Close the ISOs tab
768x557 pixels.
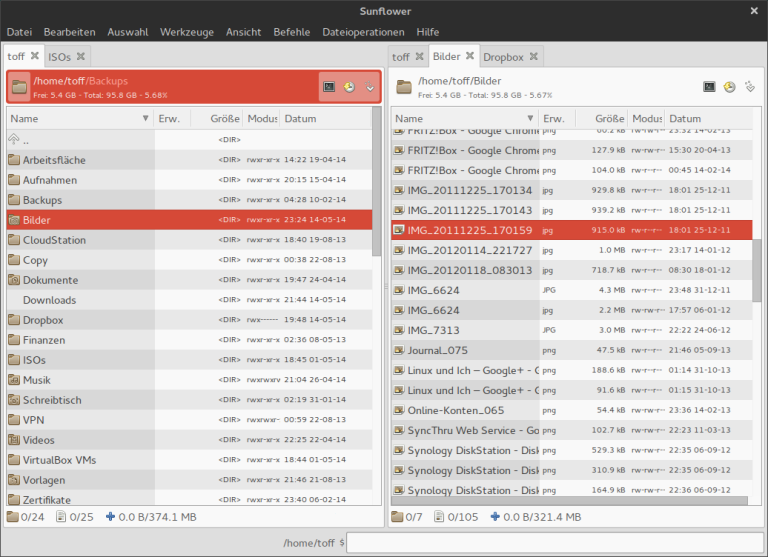pyautogui.click(x=81, y=56)
